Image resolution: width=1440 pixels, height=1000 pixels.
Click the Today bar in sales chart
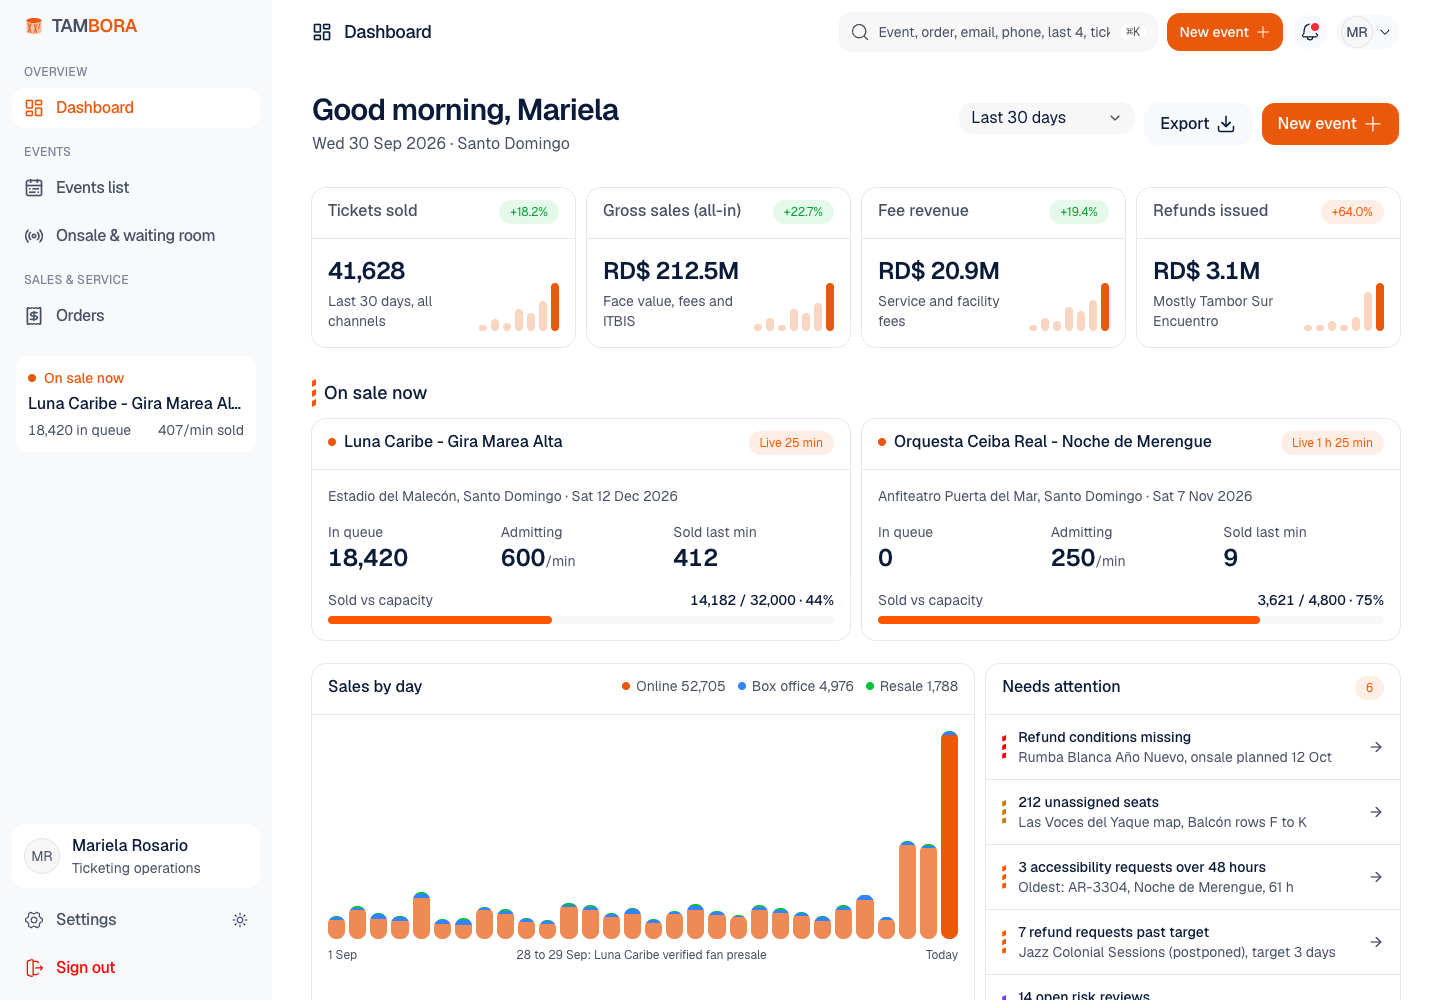(949, 835)
